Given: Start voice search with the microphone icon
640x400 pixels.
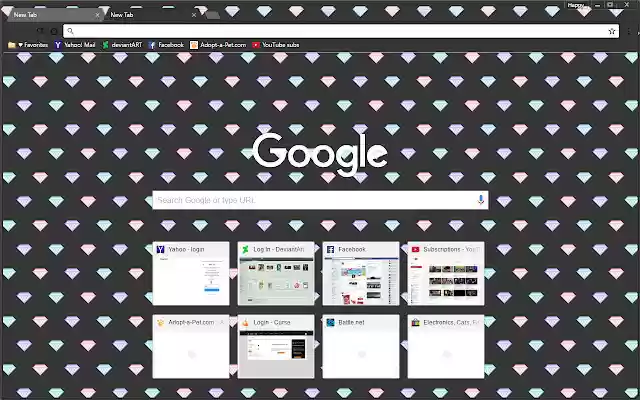Looking at the screenshot, I should [480, 200].
